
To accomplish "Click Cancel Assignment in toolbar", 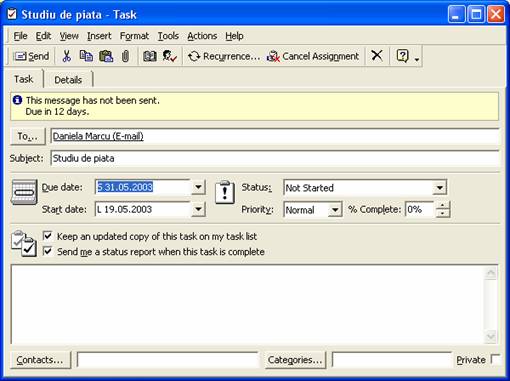I will click(313, 56).
